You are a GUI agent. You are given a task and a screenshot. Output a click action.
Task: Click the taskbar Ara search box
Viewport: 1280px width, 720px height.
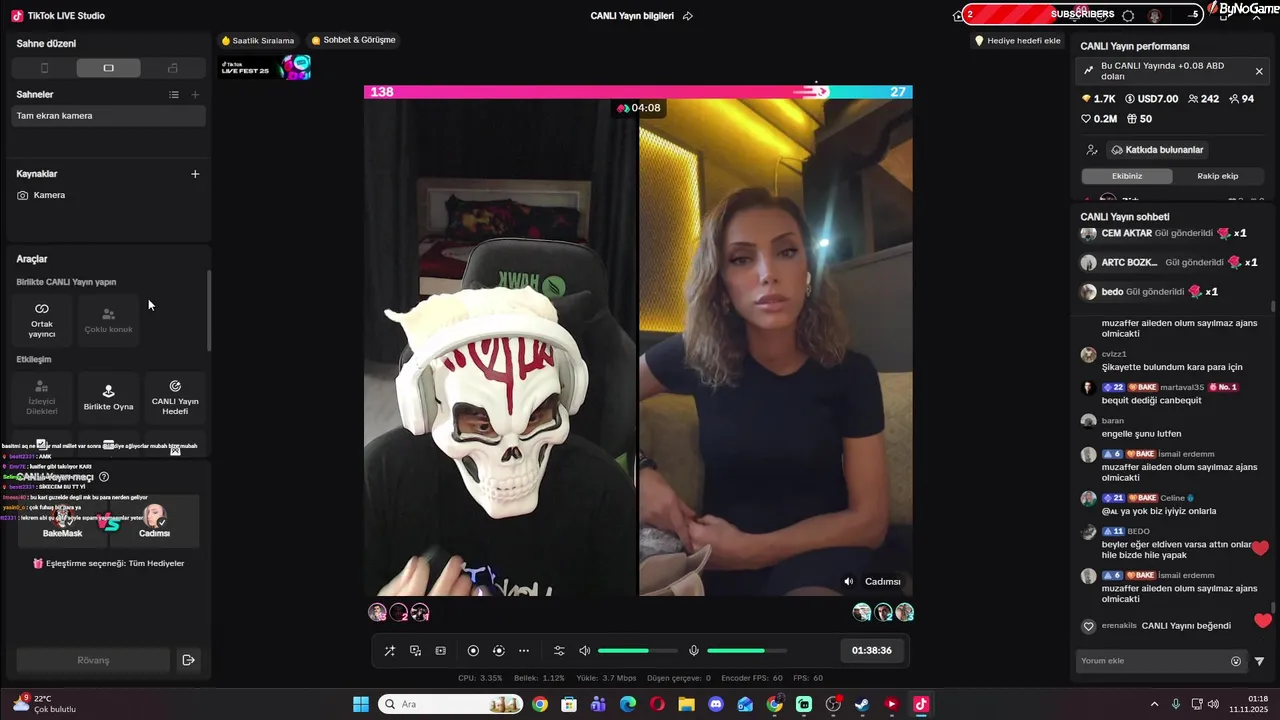tap(450, 705)
